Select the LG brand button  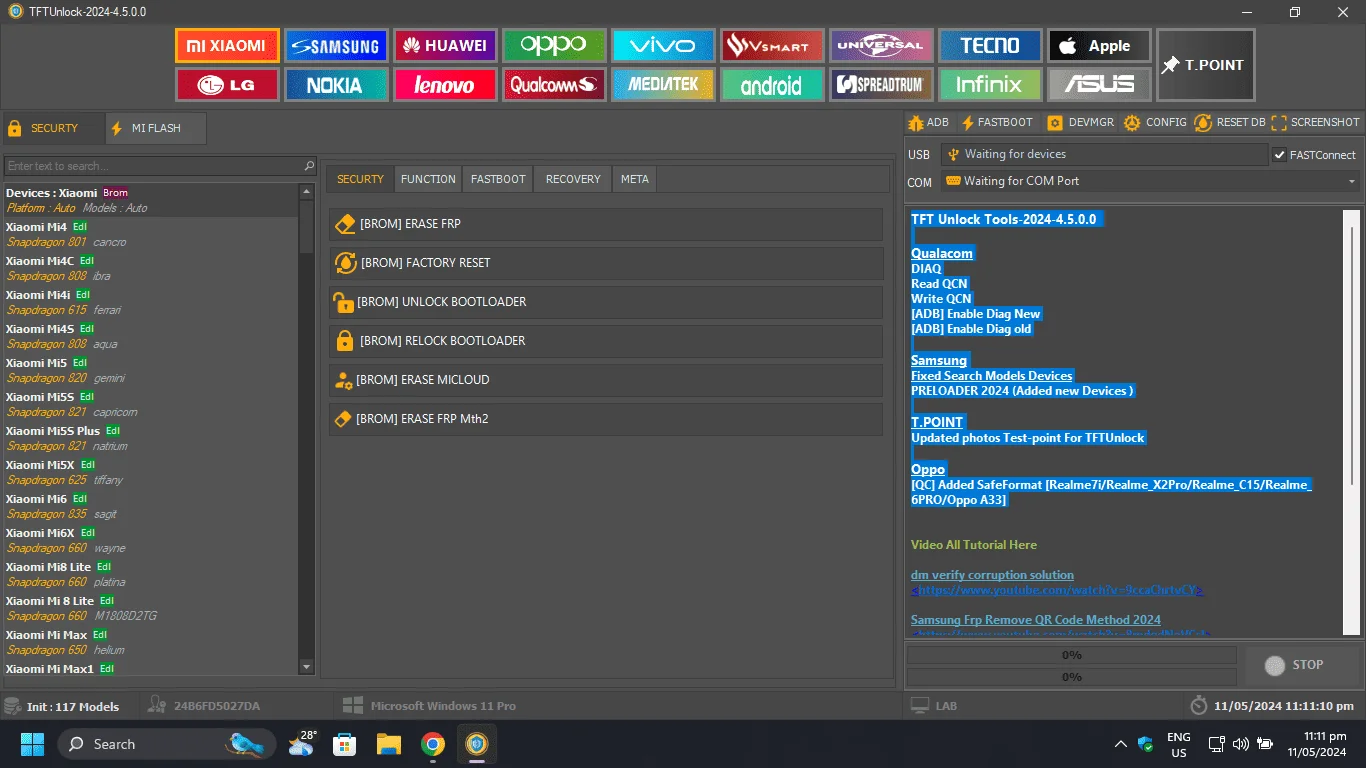pos(227,84)
